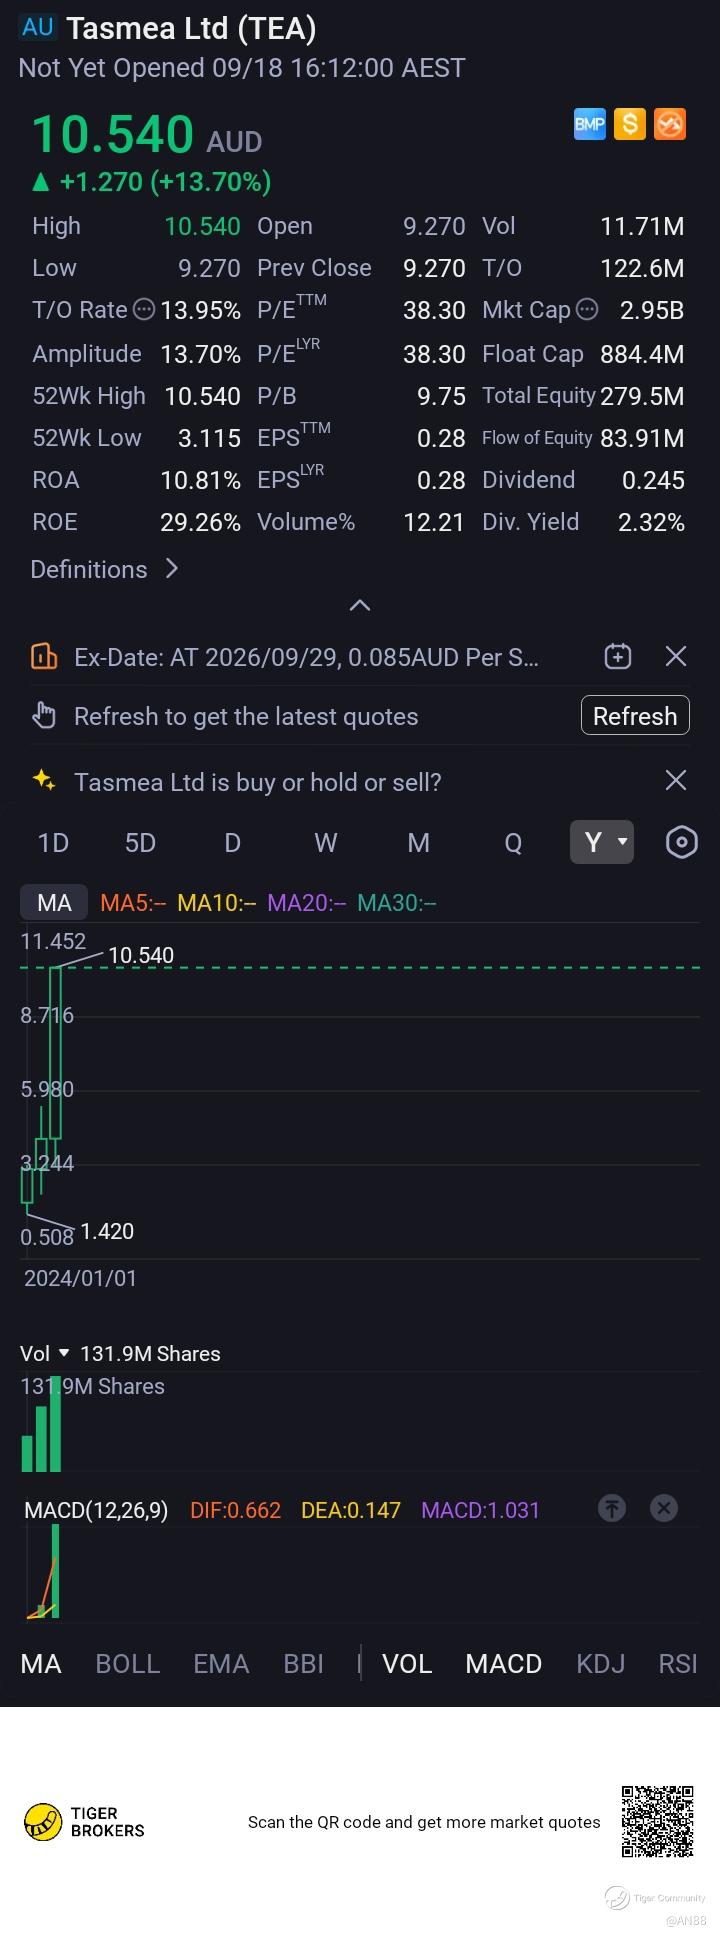This screenshot has width=720, height=1937.
Task: Open the Y period dropdown
Action: tap(602, 842)
